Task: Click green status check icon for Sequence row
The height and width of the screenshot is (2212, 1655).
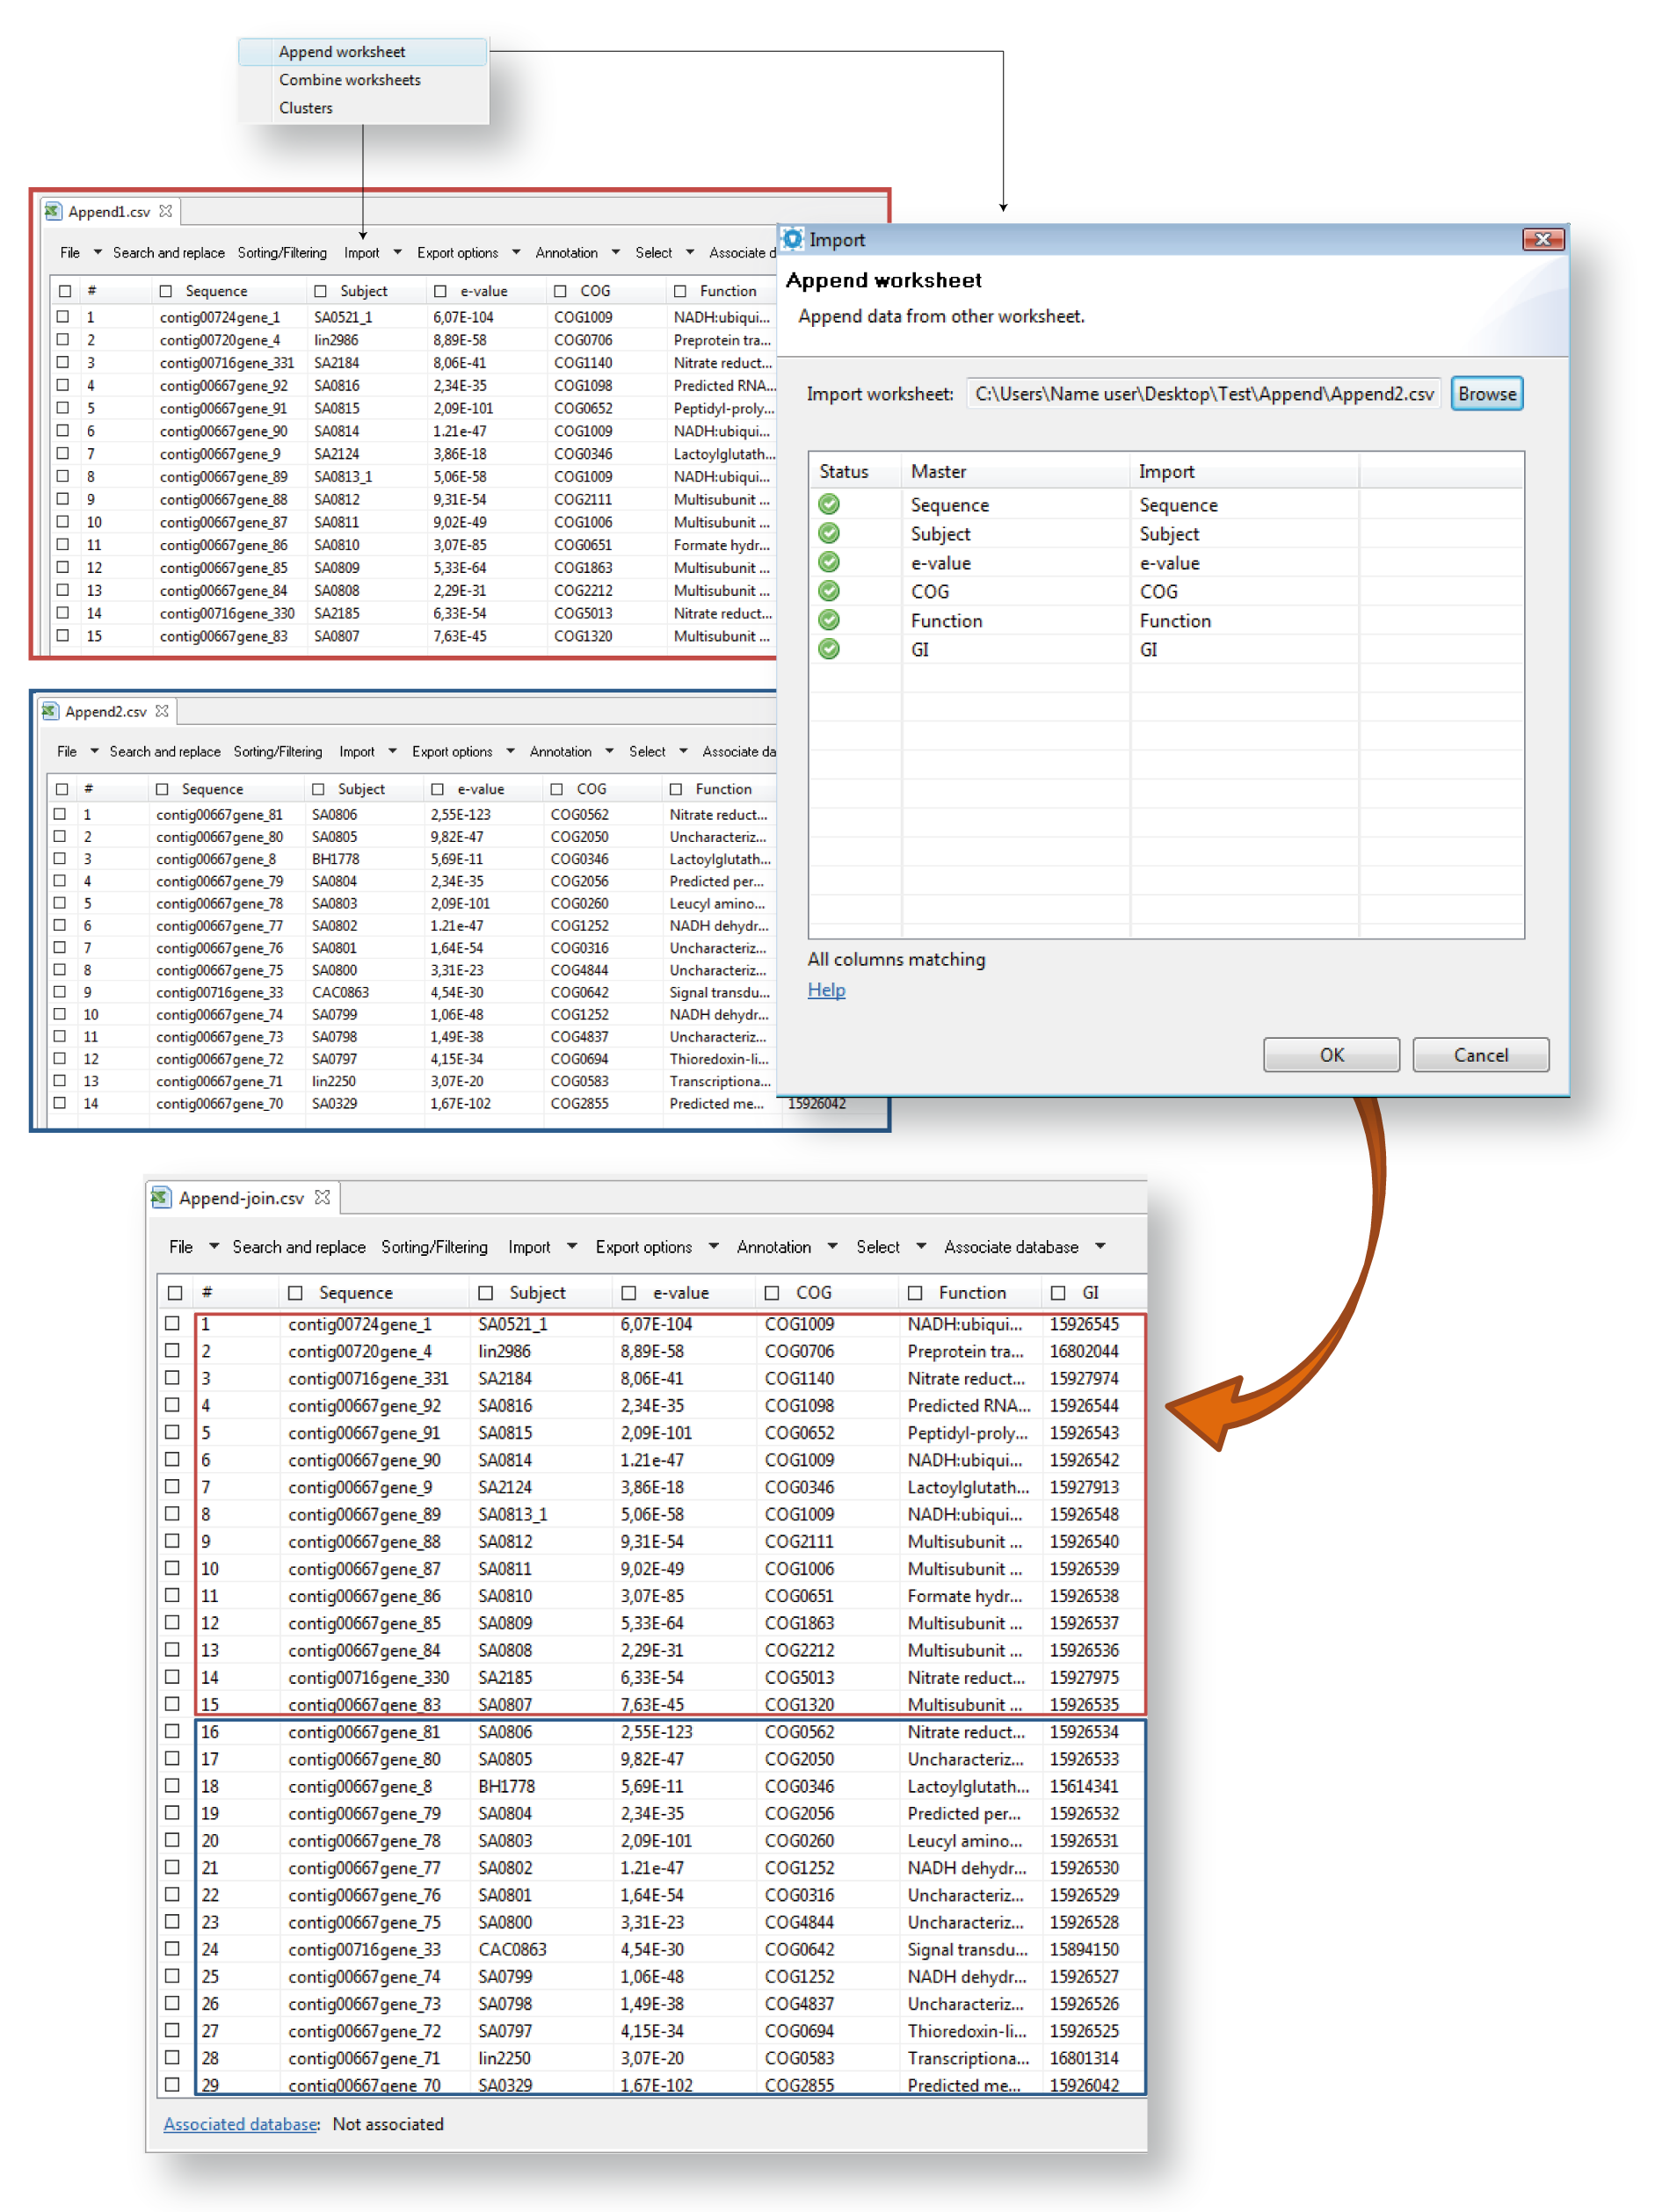Action: pyautogui.click(x=829, y=504)
